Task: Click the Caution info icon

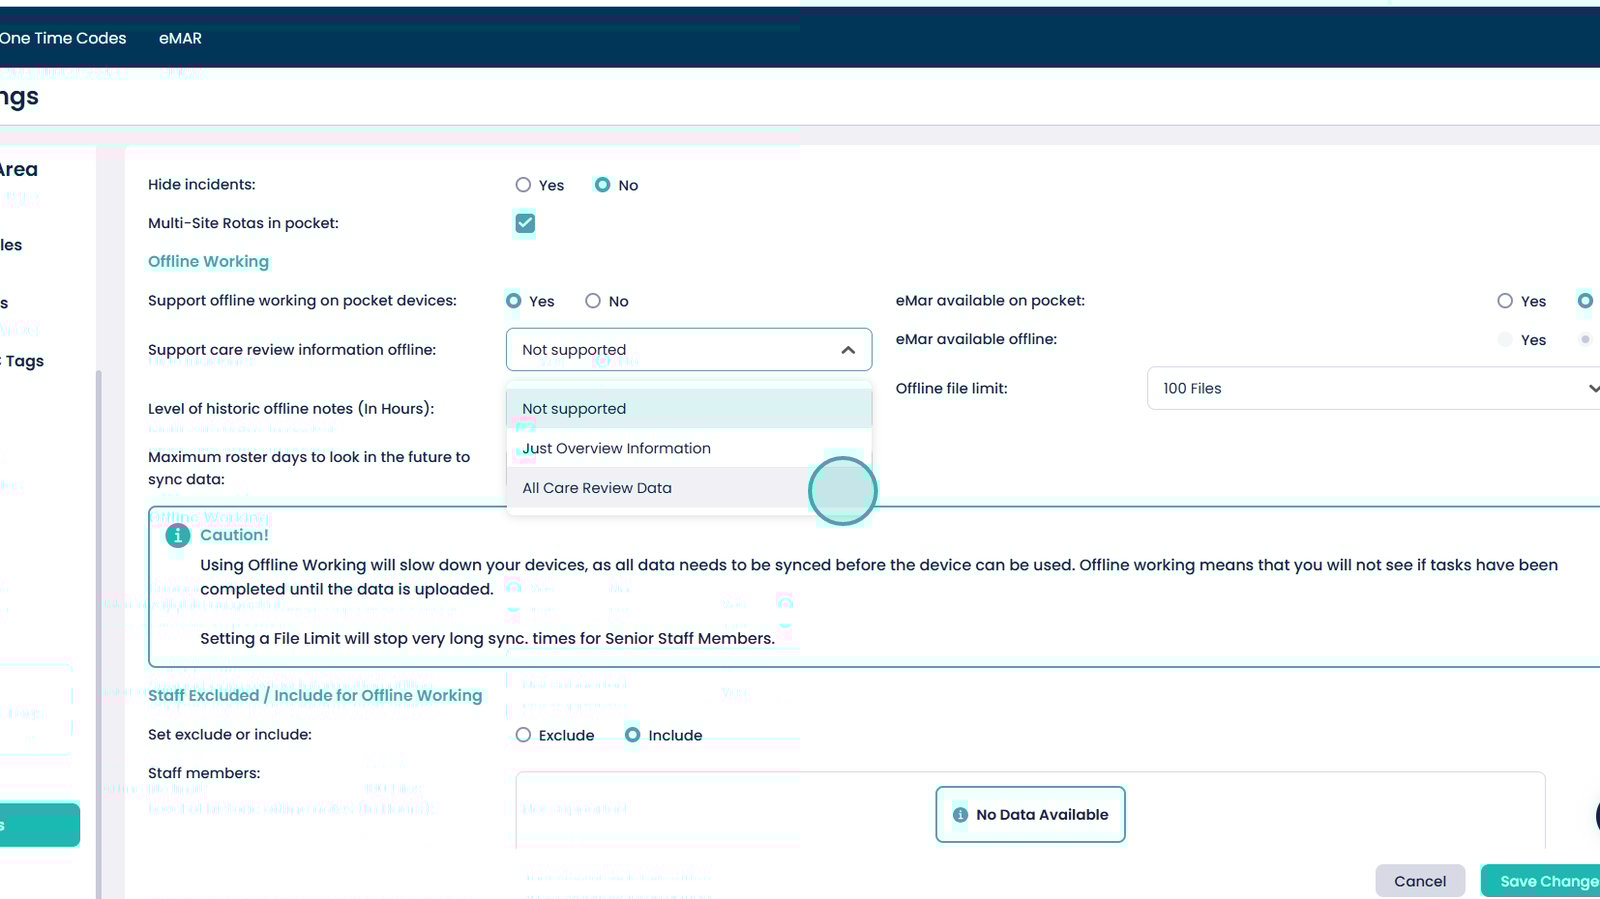Action: 177,536
